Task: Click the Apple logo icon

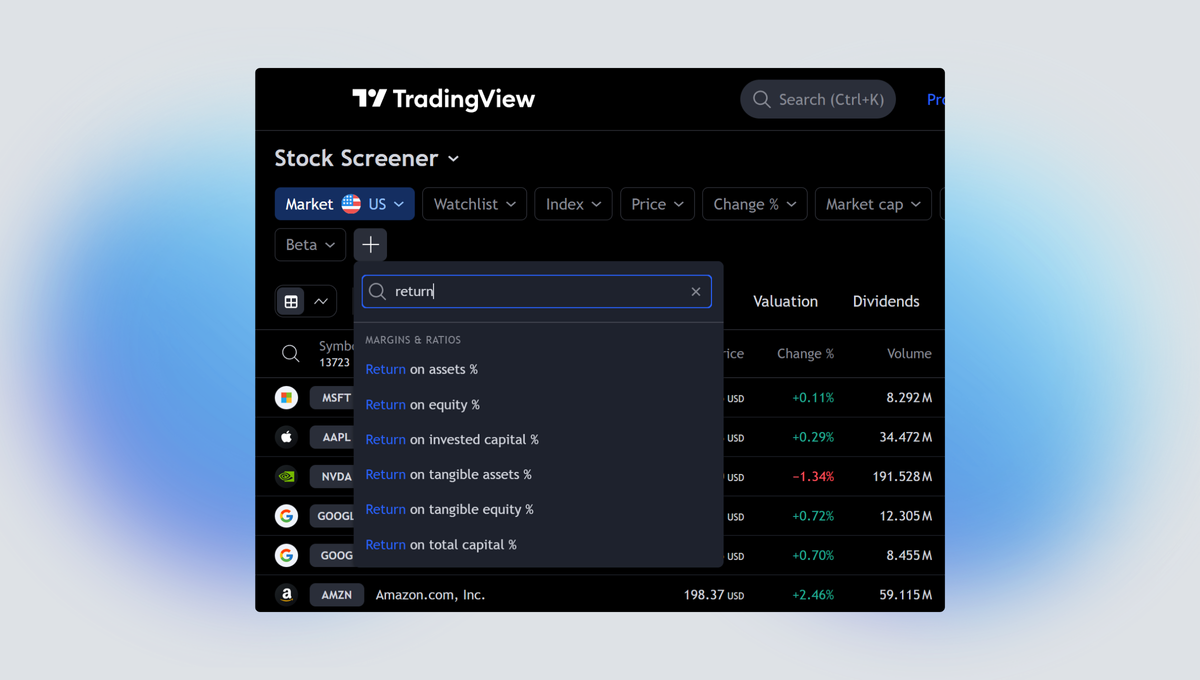Action: pos(286,437)
